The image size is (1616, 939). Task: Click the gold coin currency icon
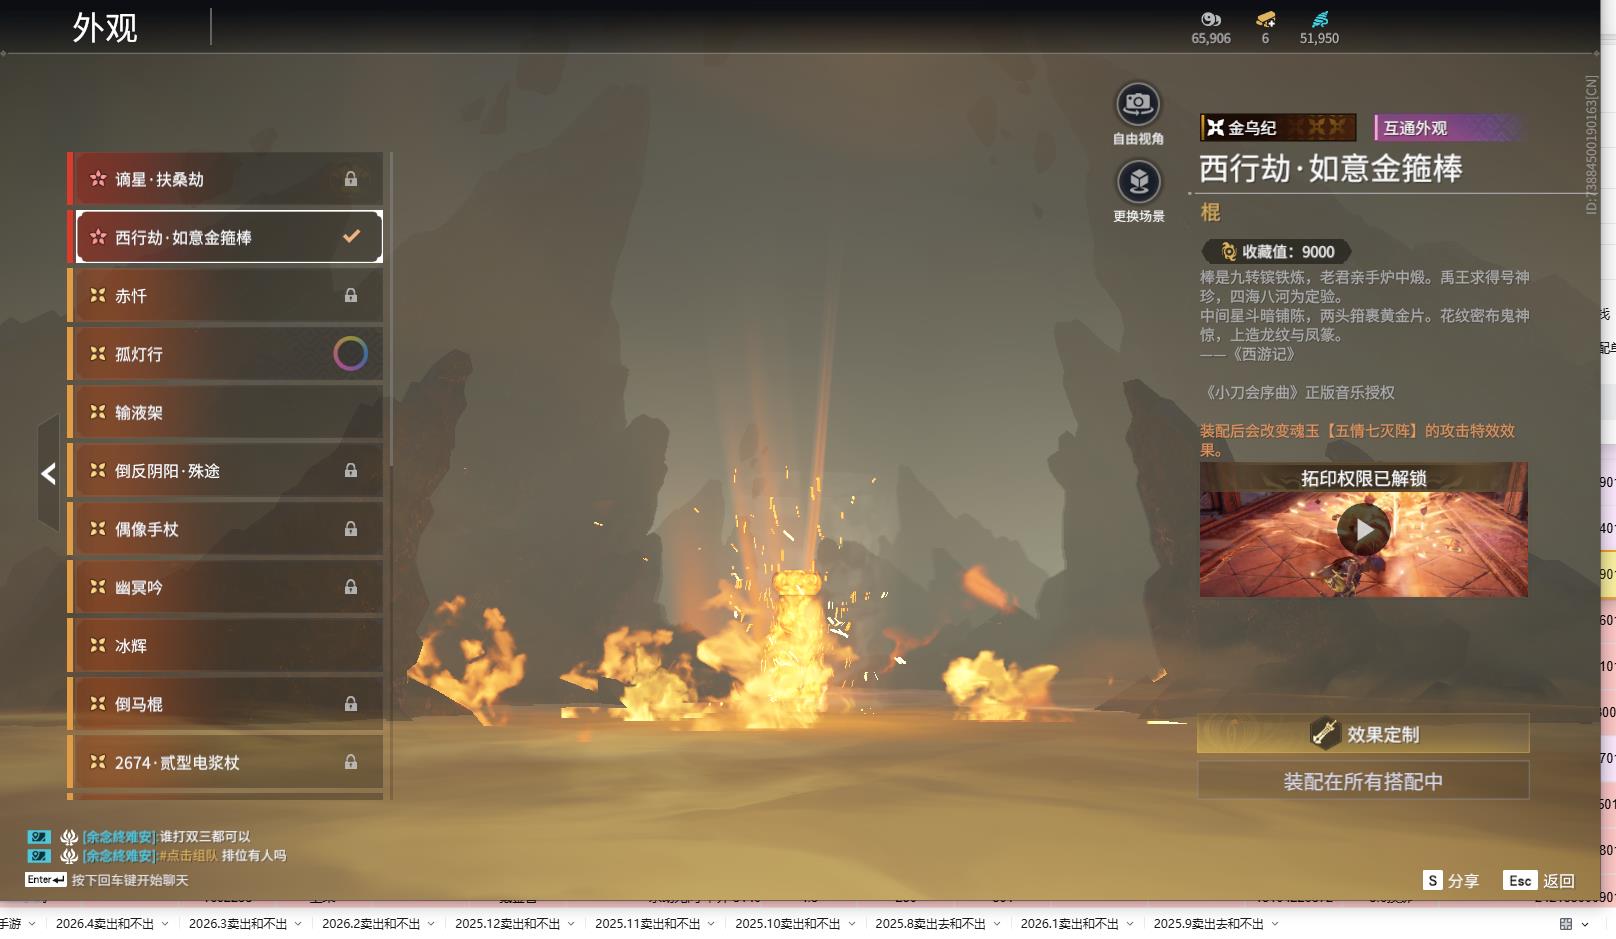click(x=1211, y=19)
